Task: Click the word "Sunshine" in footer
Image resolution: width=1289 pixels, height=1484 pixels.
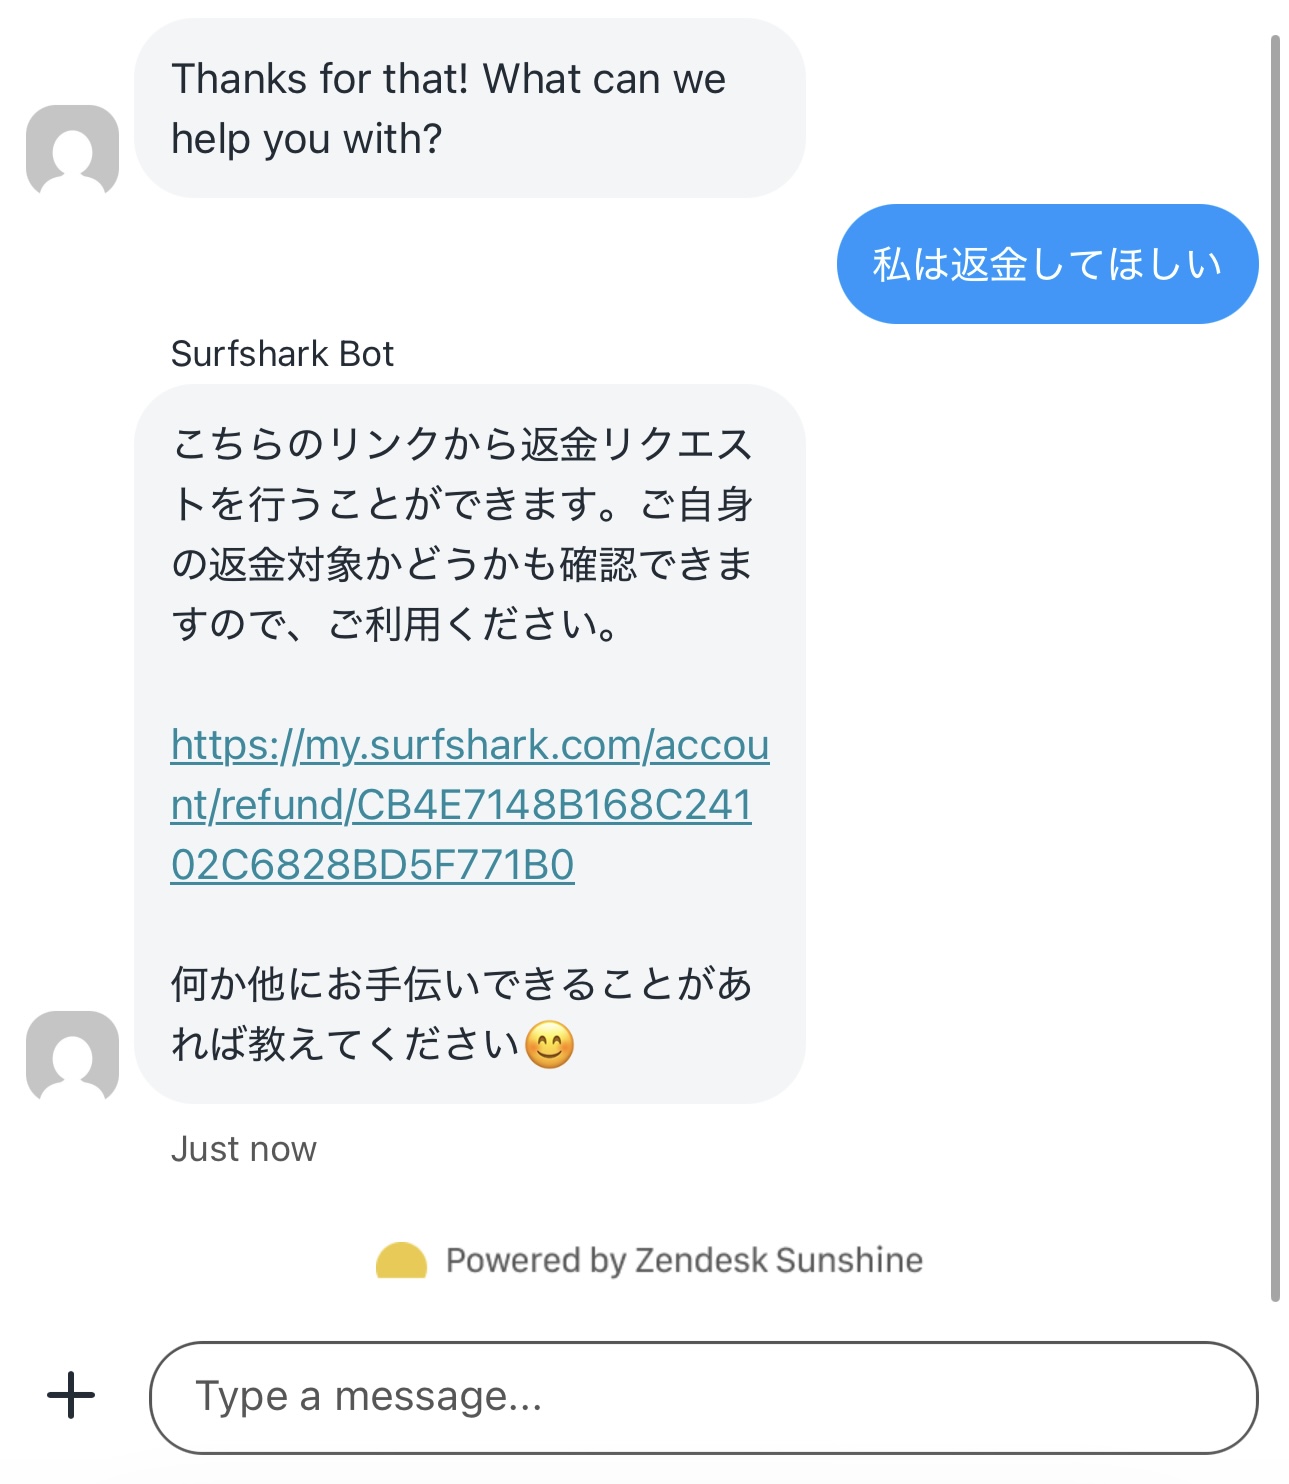Action: (849, 1260)
